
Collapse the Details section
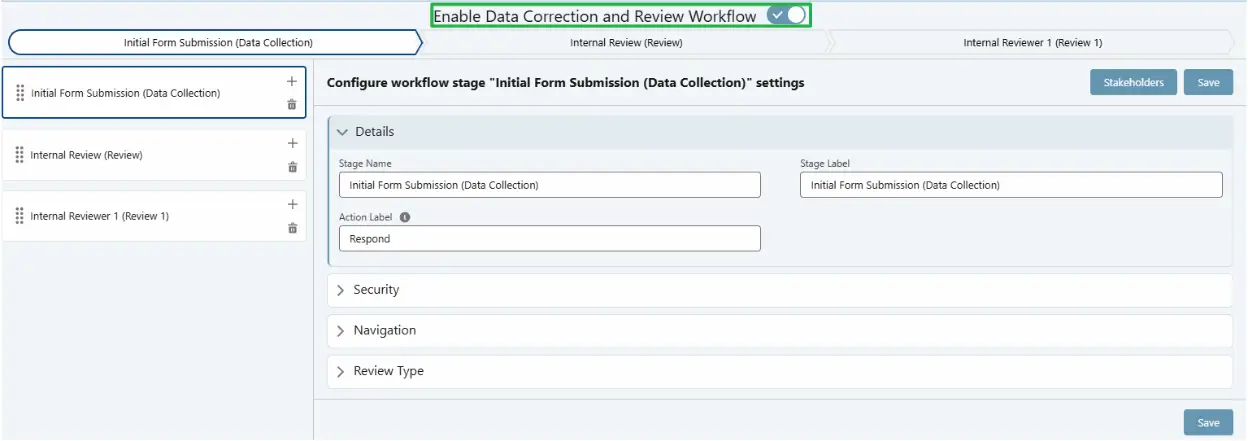780,132
